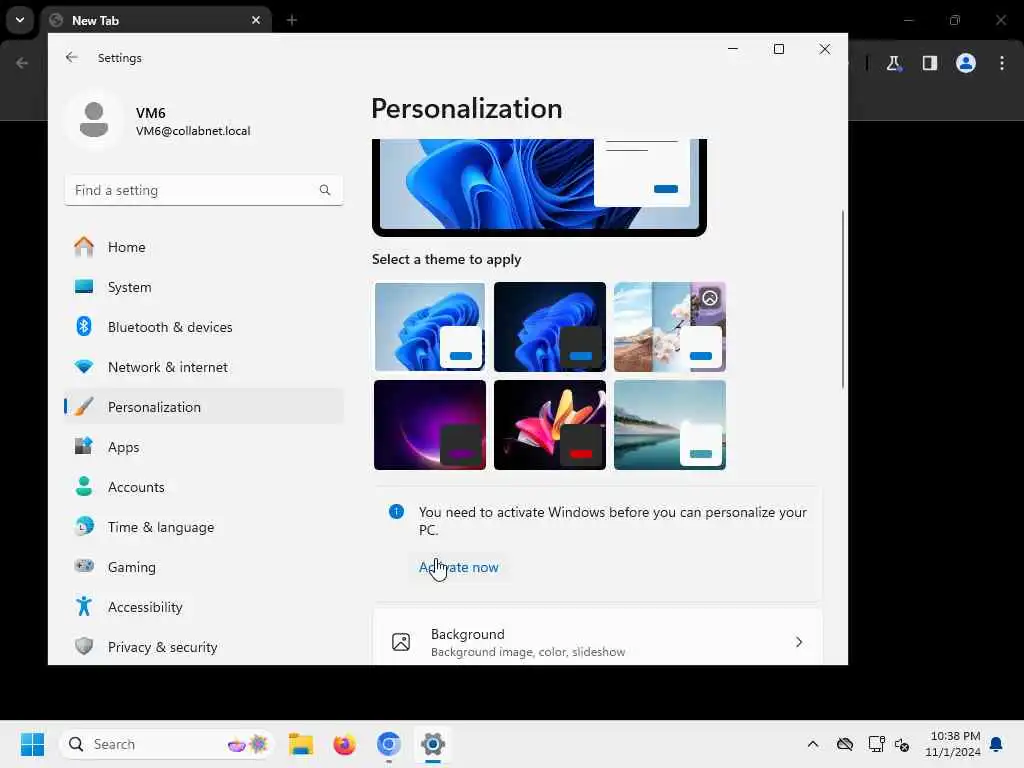Click the Activate now link

tap(458, 567)
